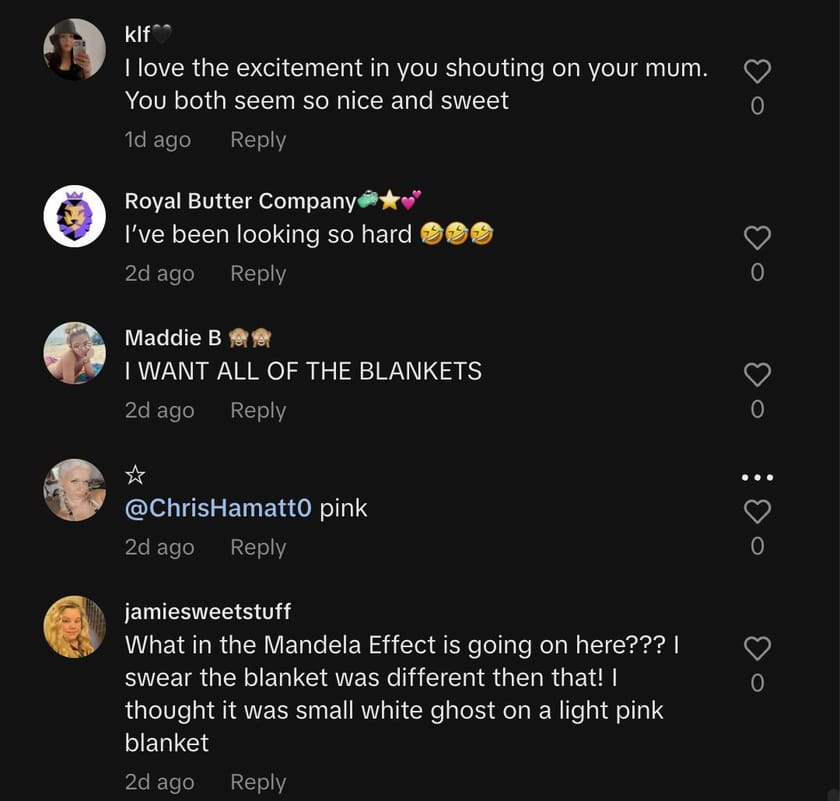
Task: Reply to Maddie B's blanket comment
Action: tap(257, 410)
